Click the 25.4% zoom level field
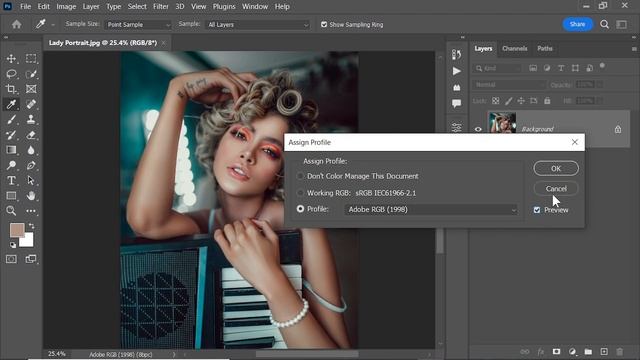 pos(57,354)
